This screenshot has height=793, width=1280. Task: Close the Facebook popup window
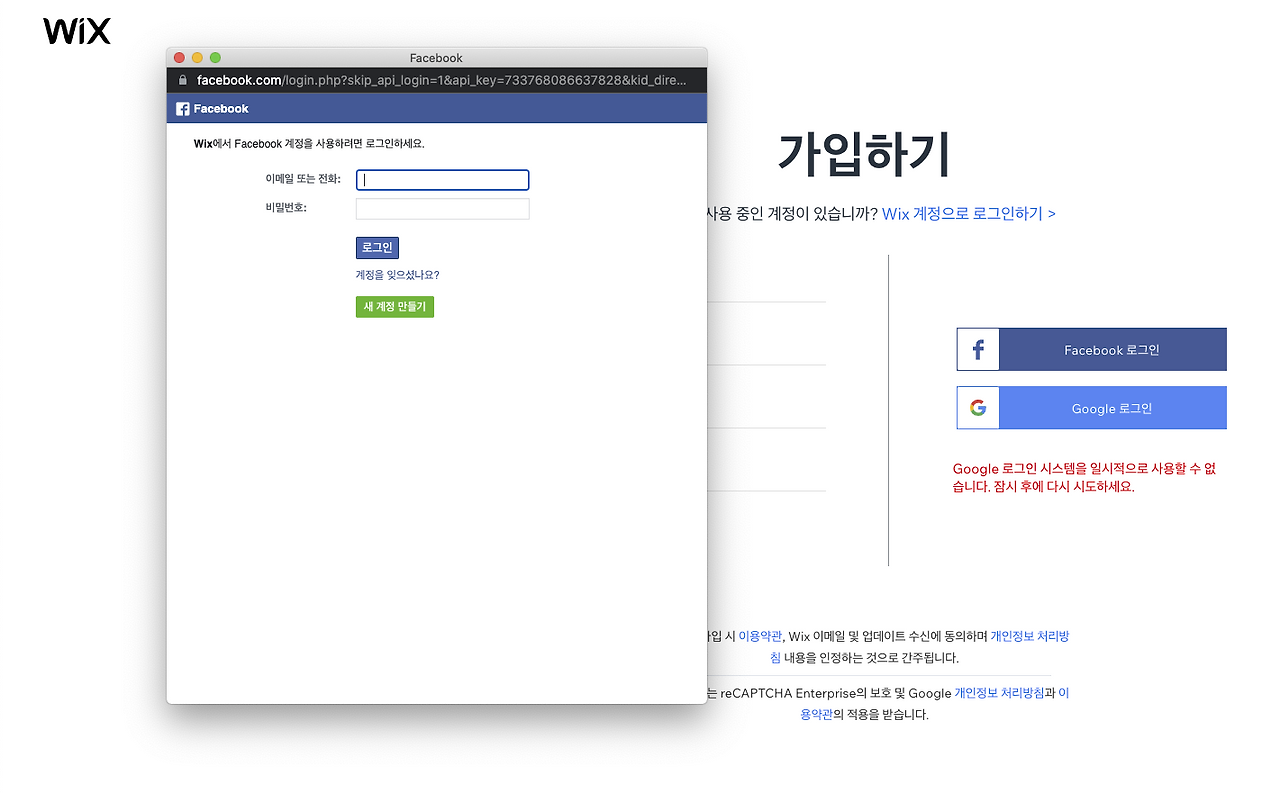coord(180,58)
